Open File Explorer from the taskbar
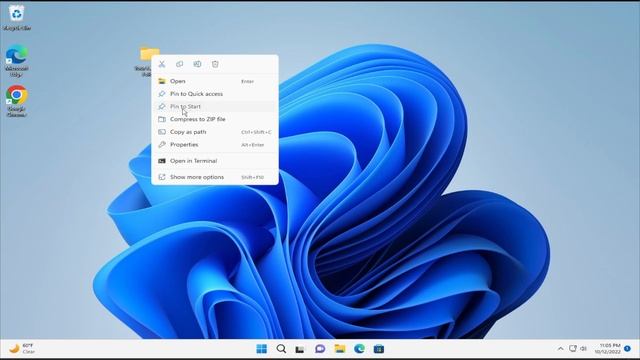 click(340, 349)
